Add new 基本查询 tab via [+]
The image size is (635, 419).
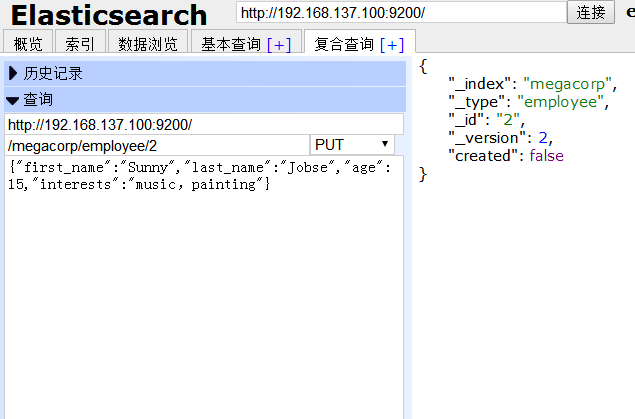(279, 45)
